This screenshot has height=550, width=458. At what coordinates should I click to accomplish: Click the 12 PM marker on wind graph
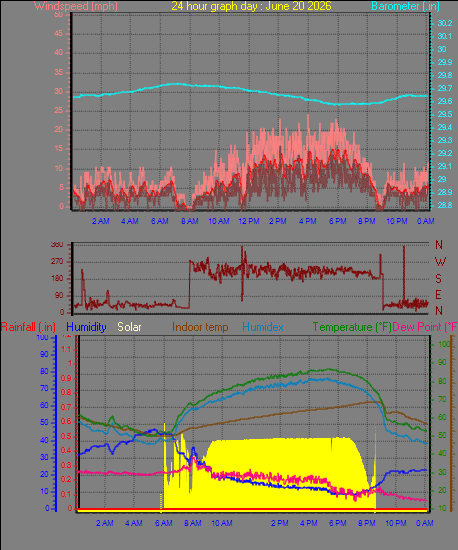click(249, 221)
